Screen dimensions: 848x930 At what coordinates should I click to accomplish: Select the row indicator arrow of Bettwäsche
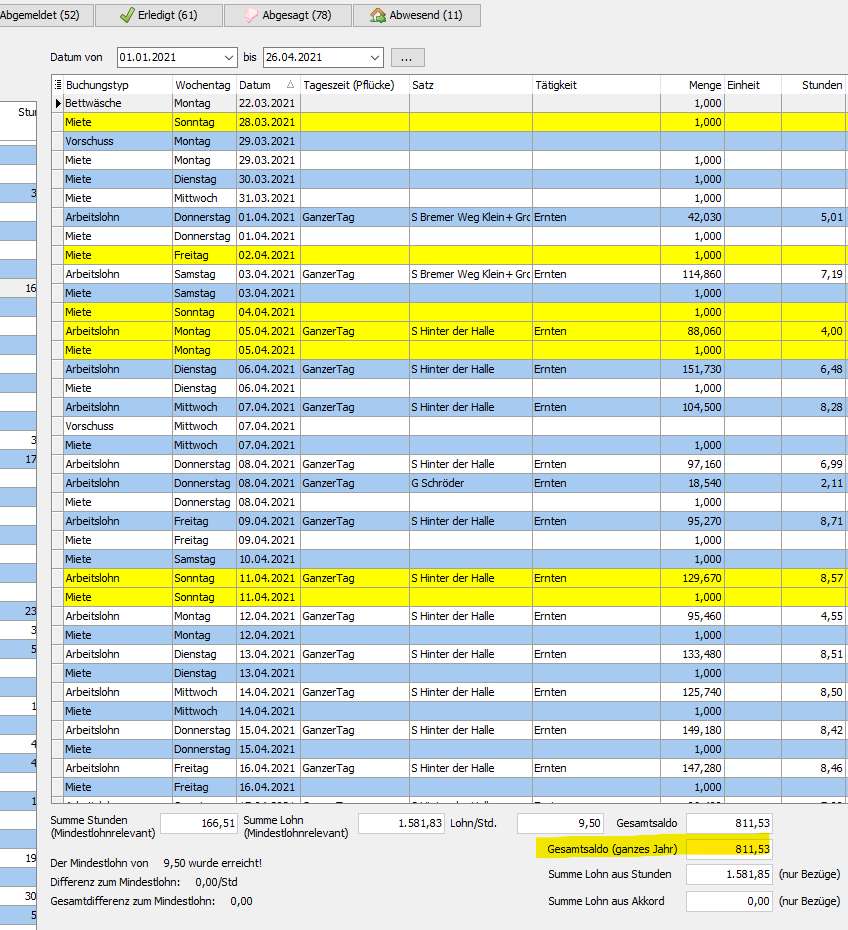[58, 103]
